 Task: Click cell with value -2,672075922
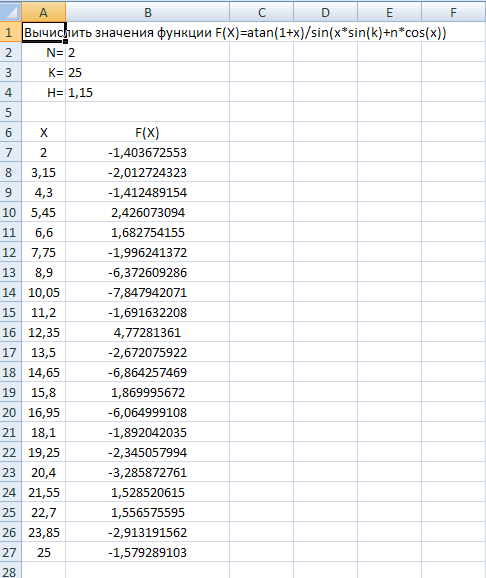click(x=147, y=352)
